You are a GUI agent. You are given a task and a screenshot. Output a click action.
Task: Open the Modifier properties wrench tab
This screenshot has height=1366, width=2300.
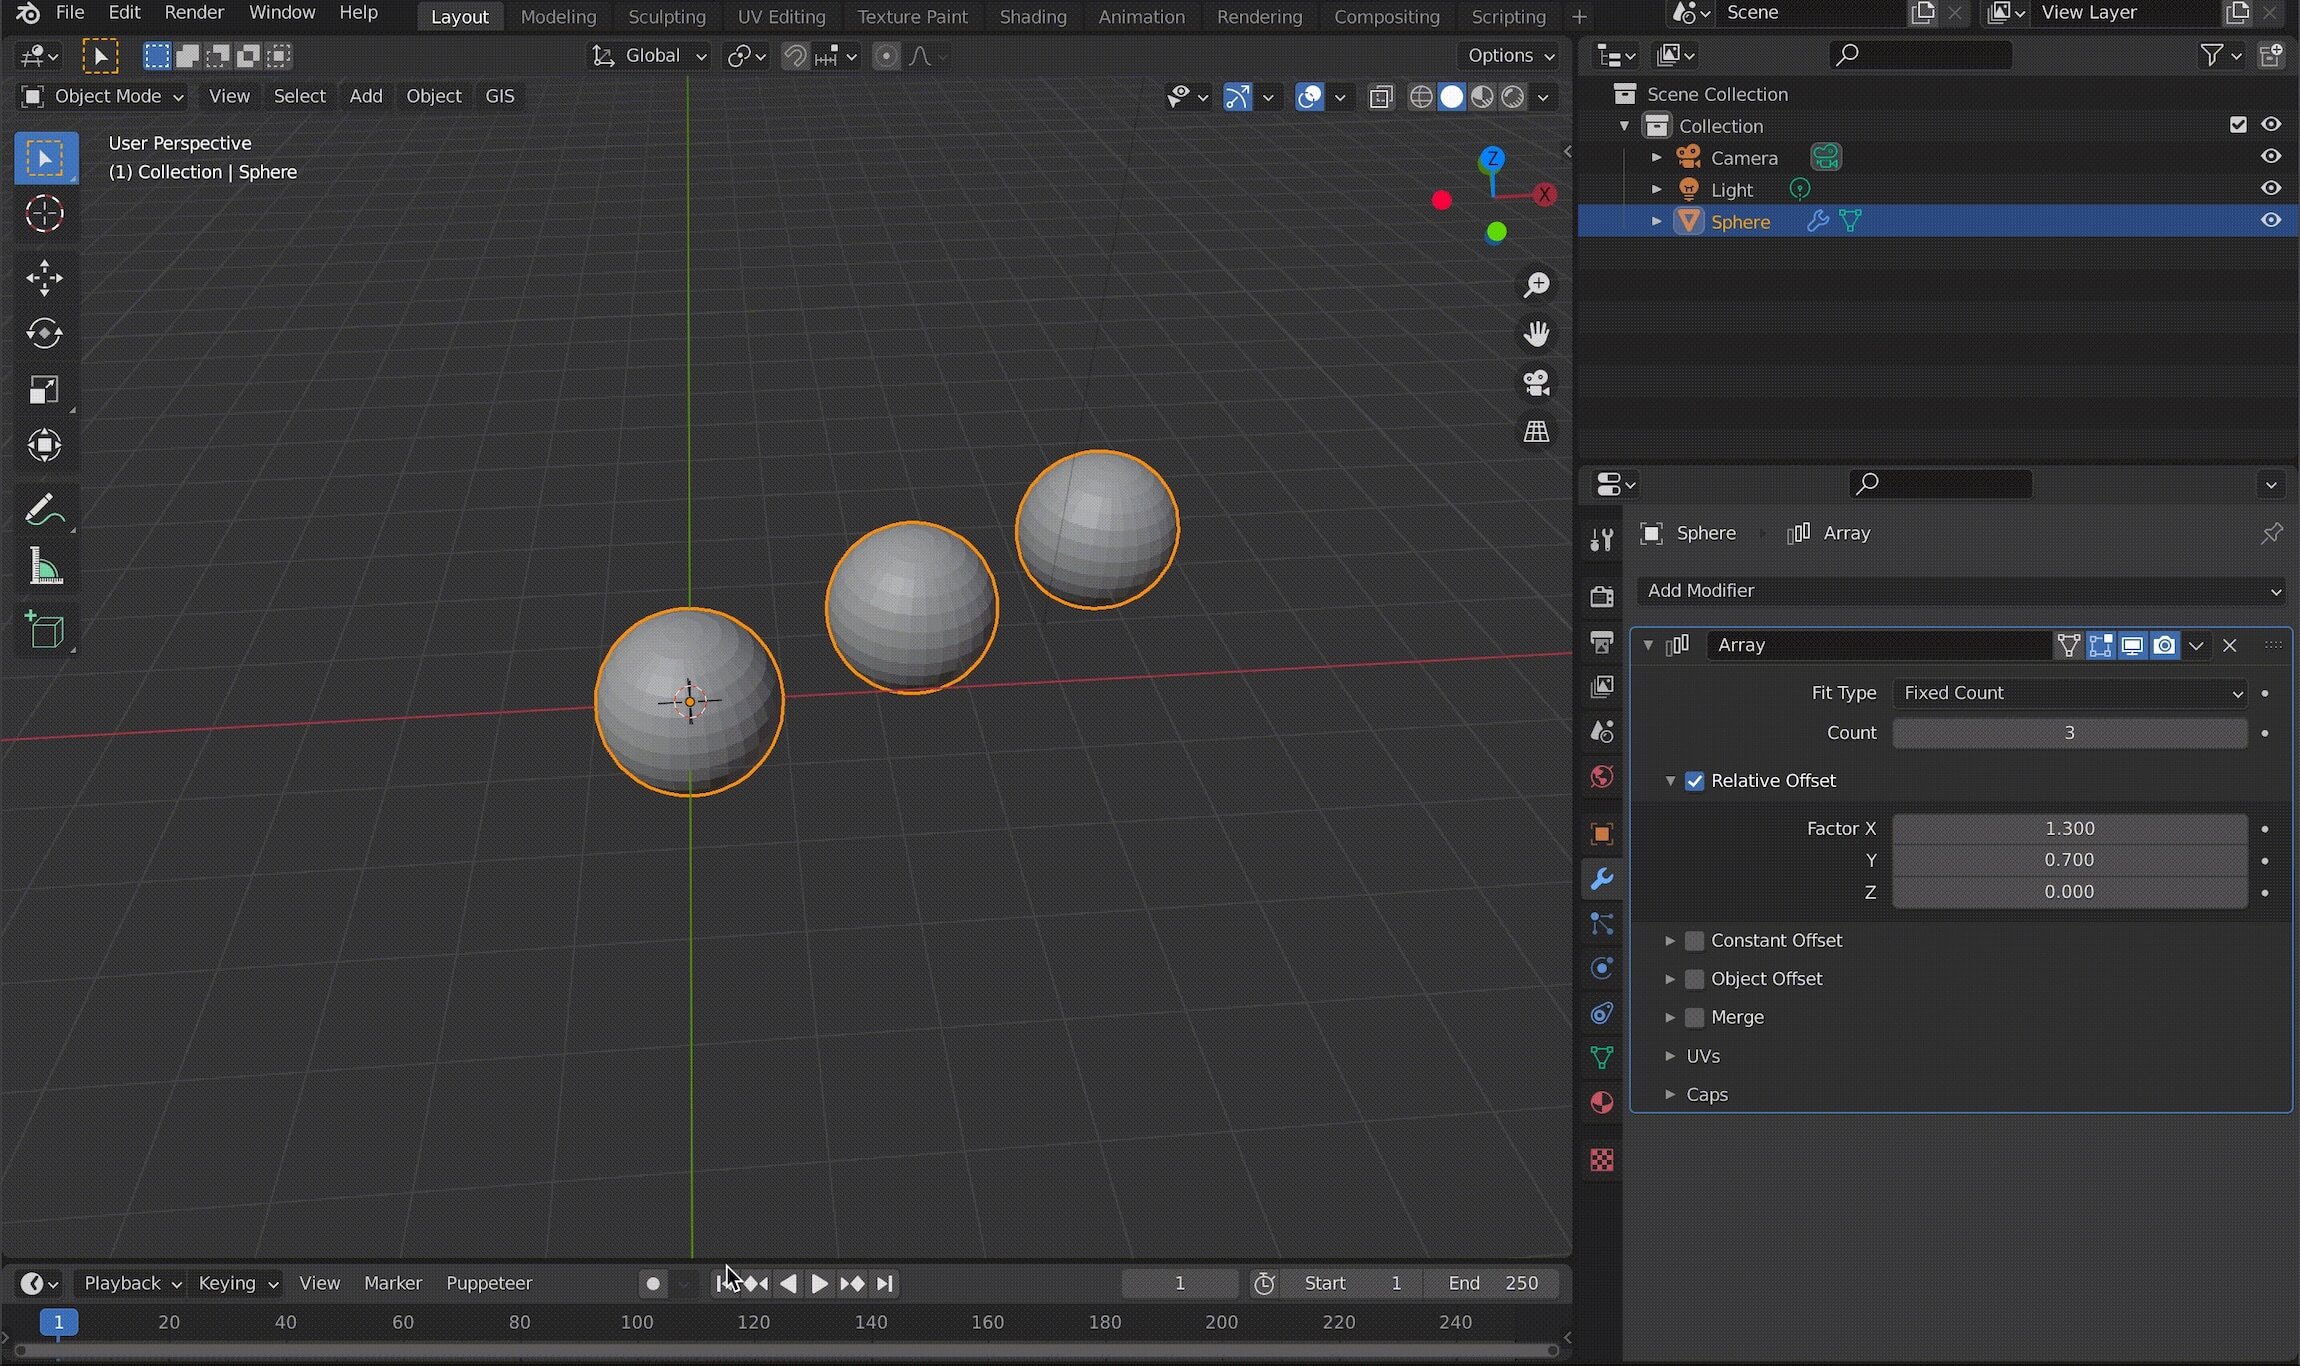click(1602, 879)
